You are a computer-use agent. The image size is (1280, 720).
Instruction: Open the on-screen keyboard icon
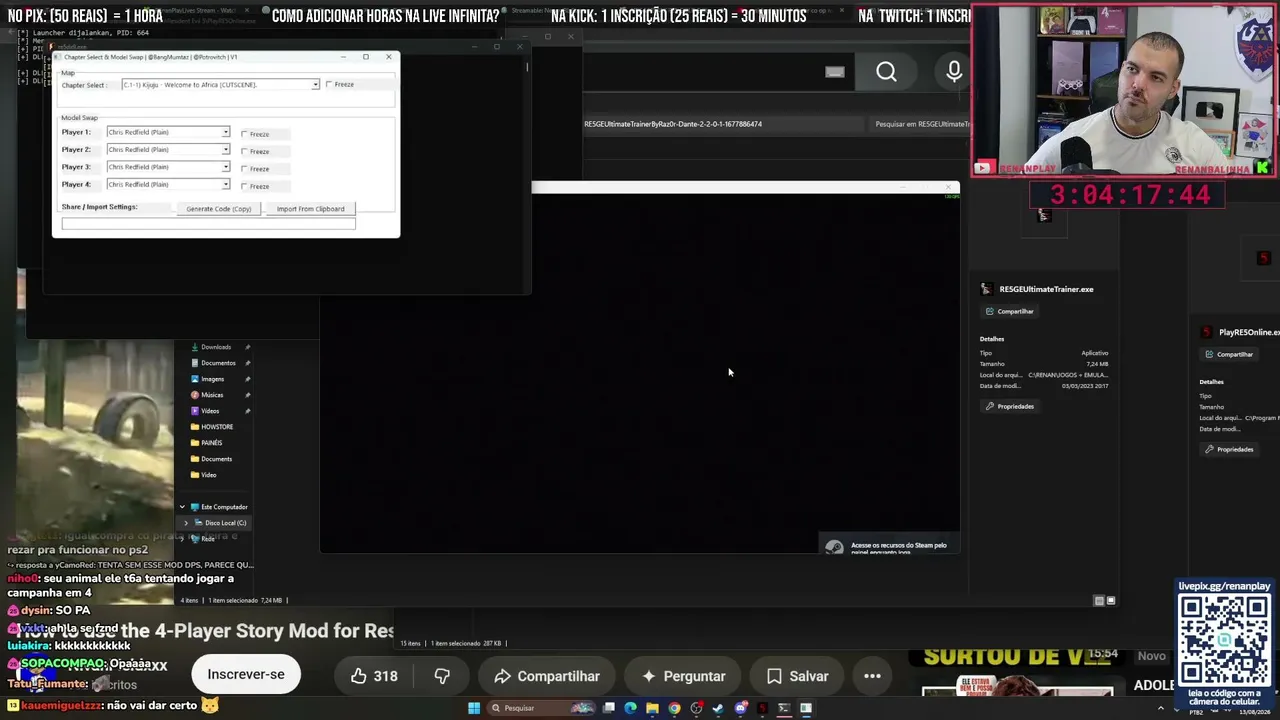coord(835,72)
